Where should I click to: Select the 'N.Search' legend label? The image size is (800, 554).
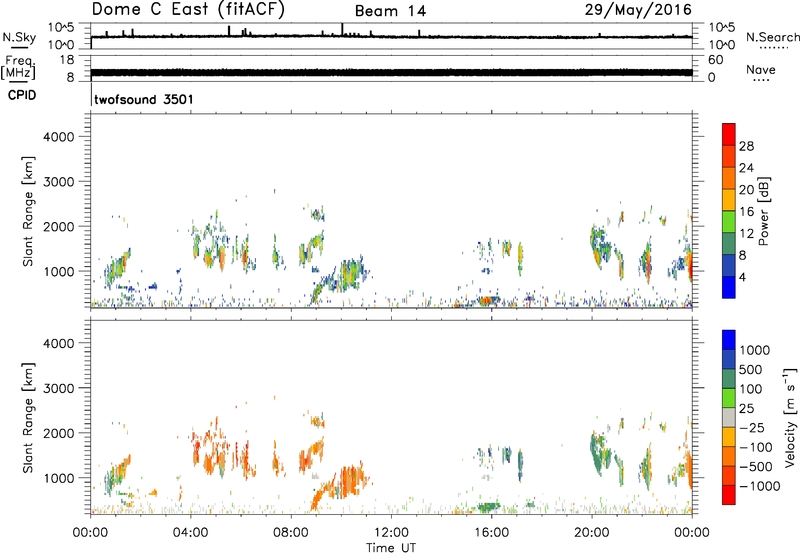pos(772,37)
